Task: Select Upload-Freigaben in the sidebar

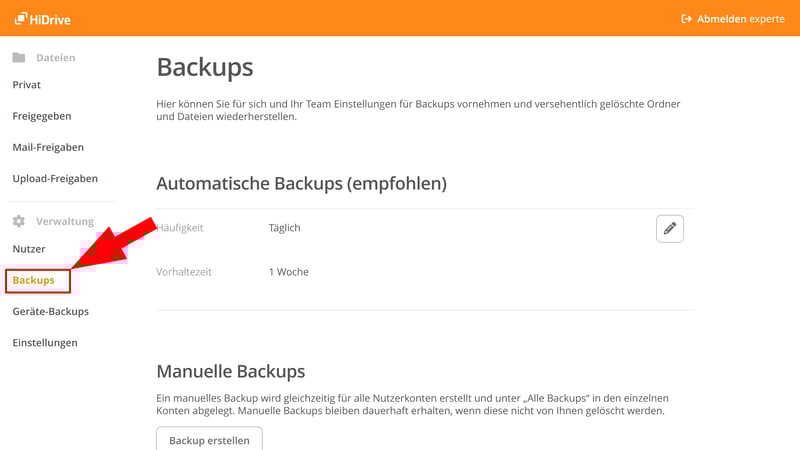Action: point(55,178)
